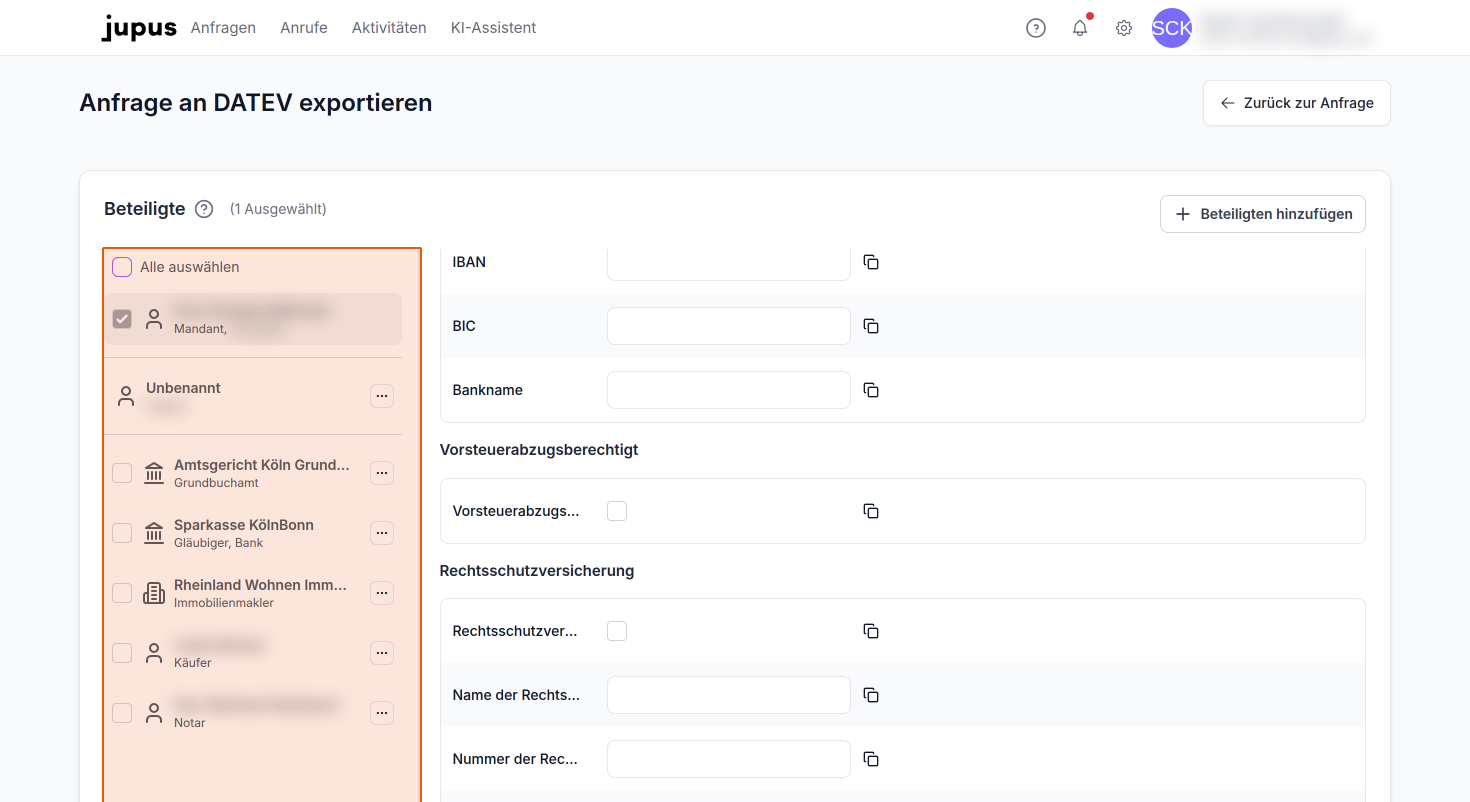Click the Beteiligten hinzufügen button
Image resolution: width=1470 pixels, height=802 pixels.
[1263, 214]
